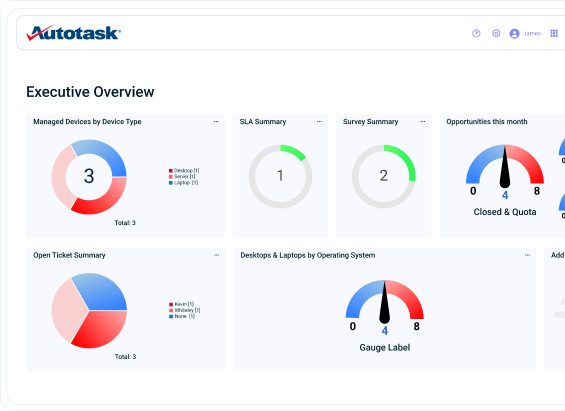Click the value 4 on Gauge Label gauge
Viewport: 565px width, 411px height.
click(x=385, y=331)
